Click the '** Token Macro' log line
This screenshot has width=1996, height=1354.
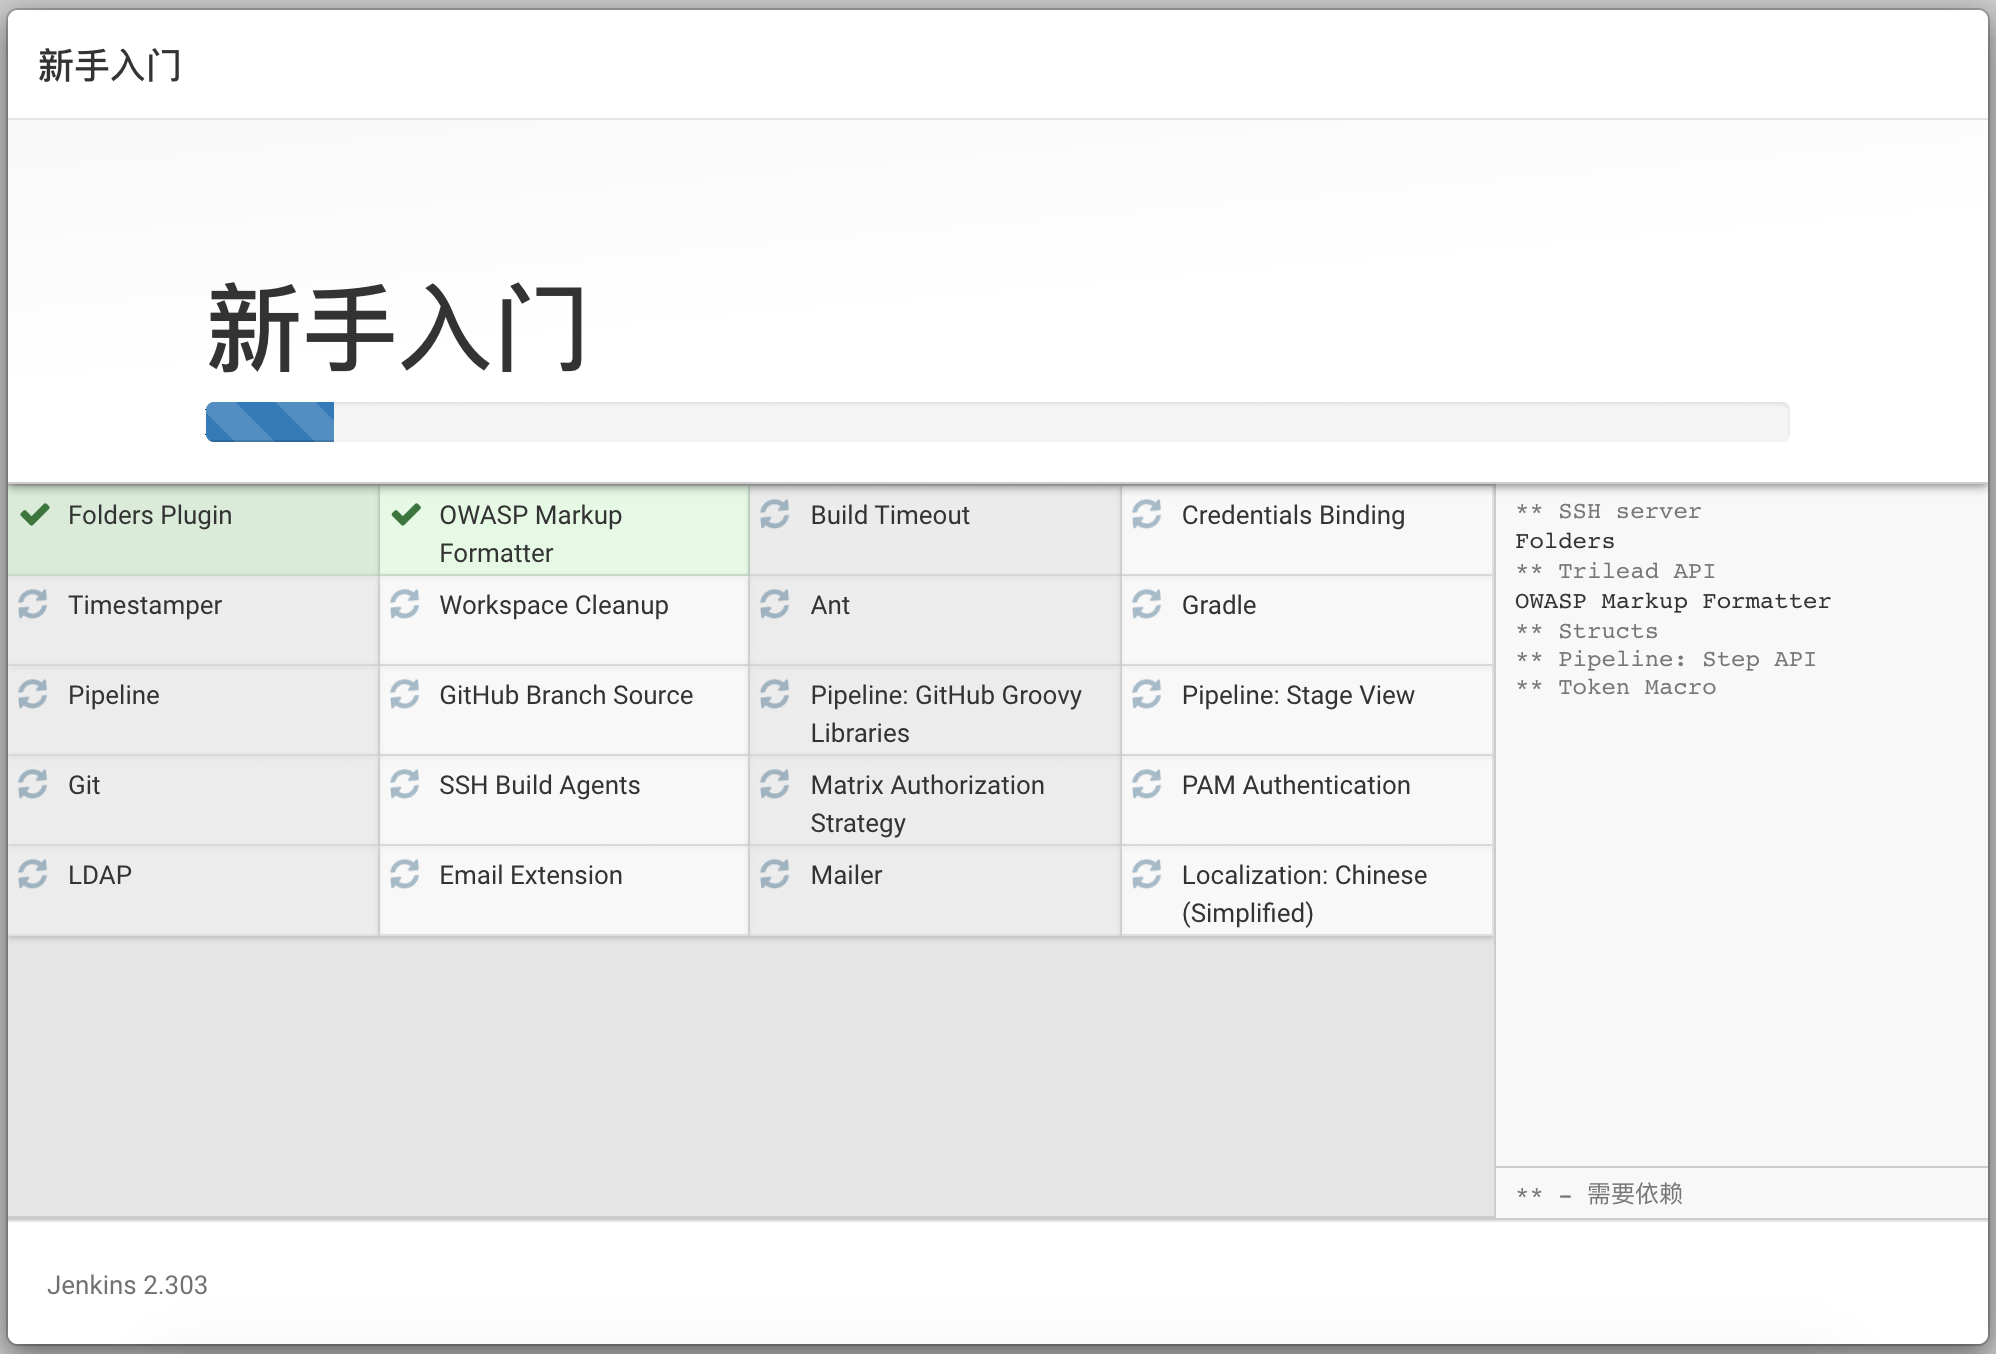[1615, 687]
